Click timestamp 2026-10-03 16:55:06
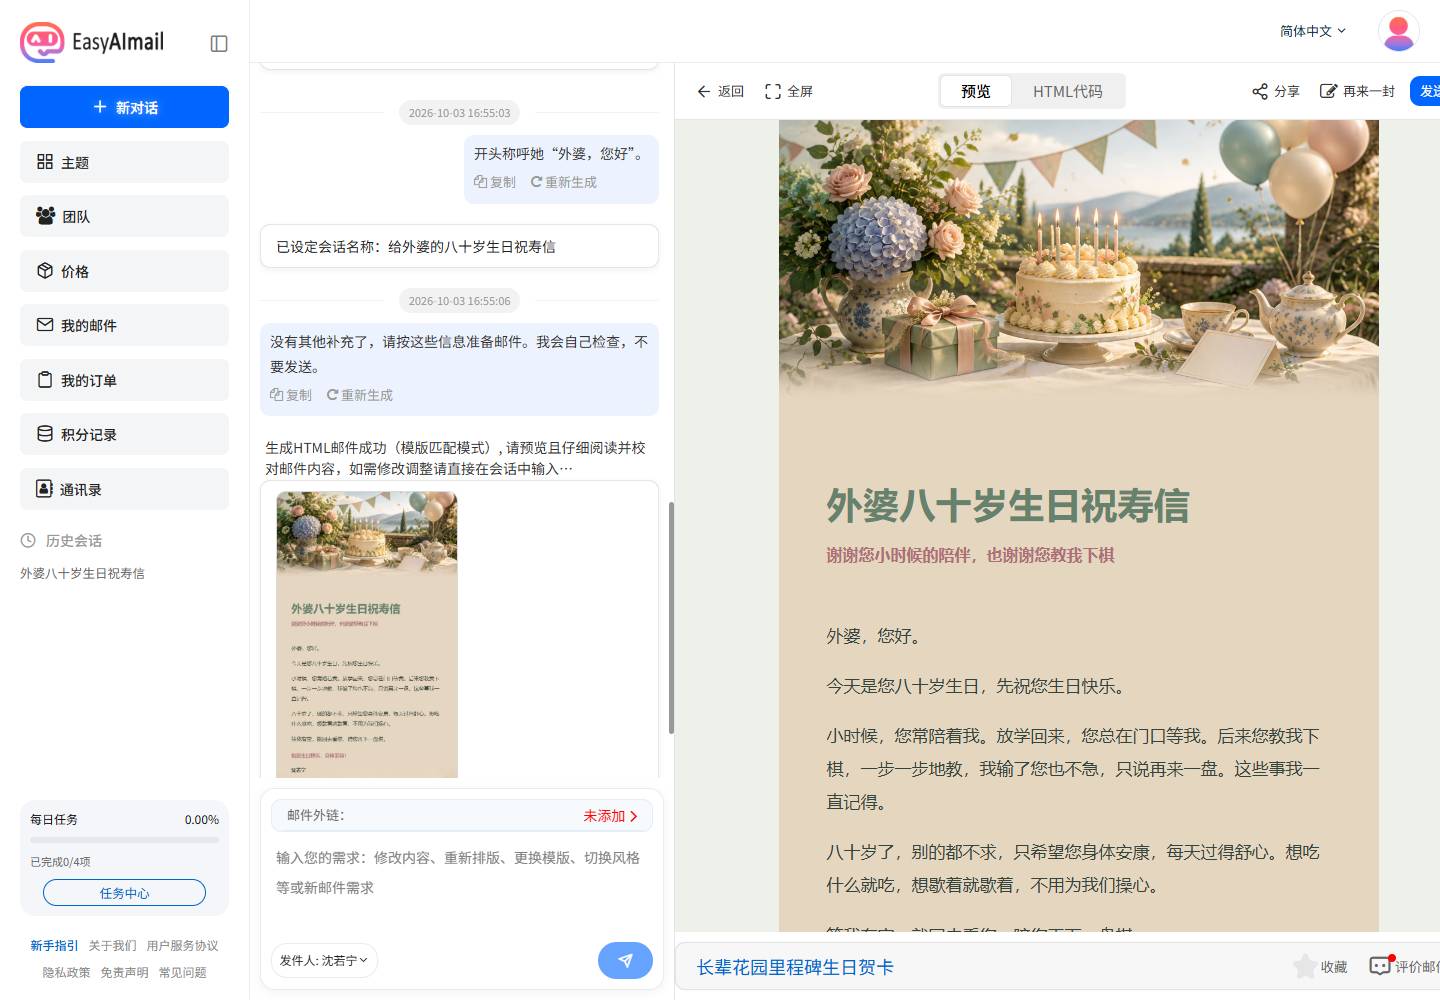 click(459, 301)
